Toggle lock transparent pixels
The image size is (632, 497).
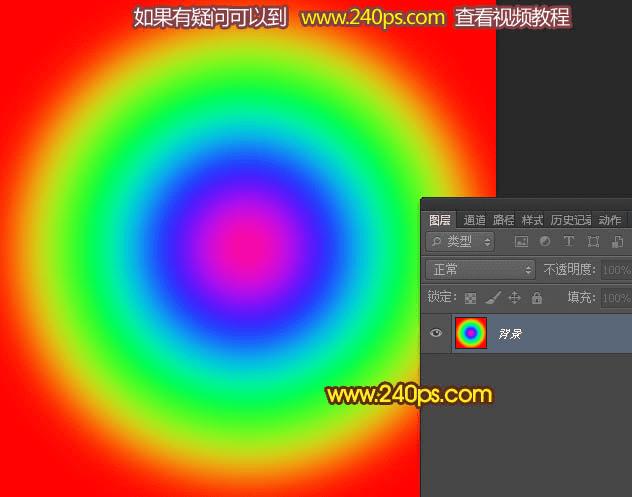click(x=470, y=298)
